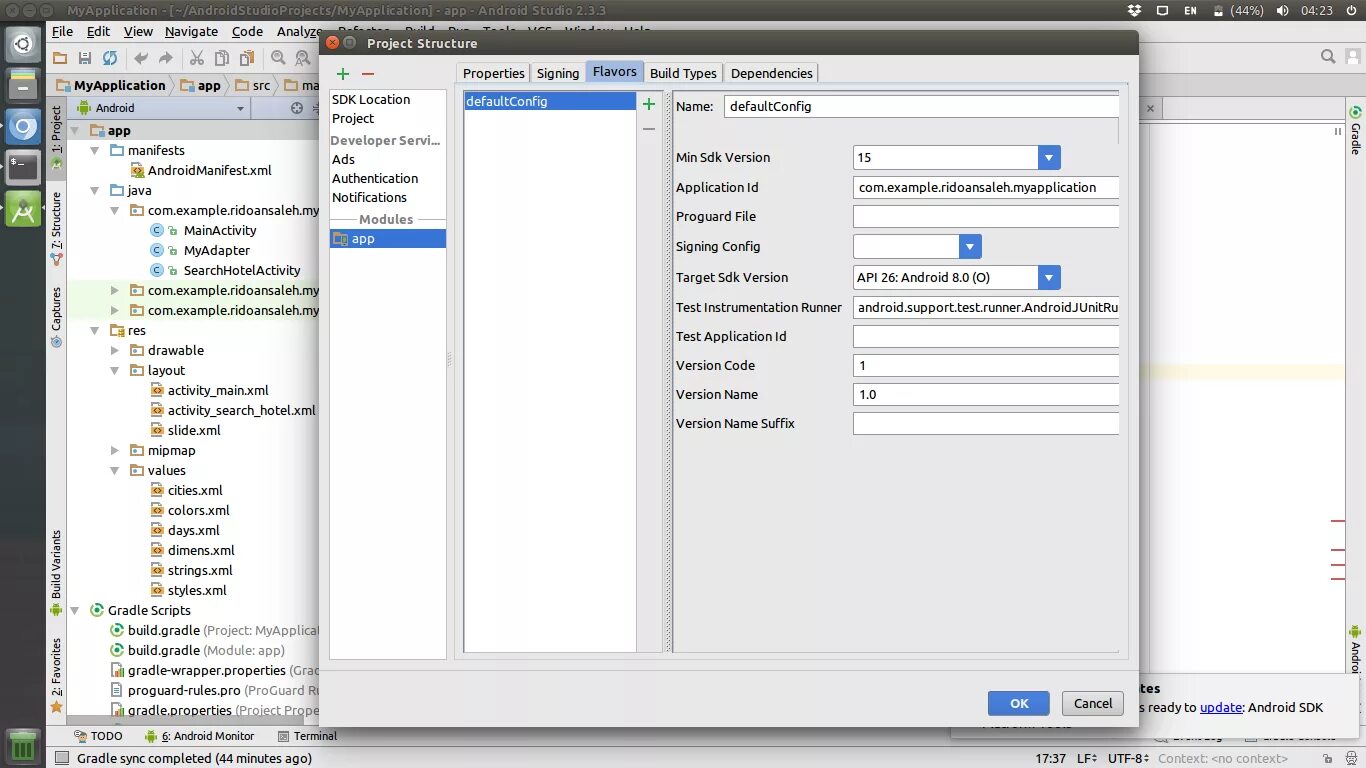Screen dimensions: 1366x768
Task: Click the search-everywhere magnifier at top right
Action: [x=1328, y=57]
